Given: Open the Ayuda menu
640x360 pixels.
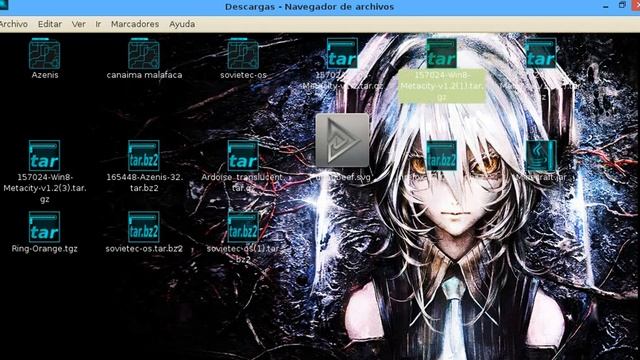Looking at the screenshot, I should (182, 24).
